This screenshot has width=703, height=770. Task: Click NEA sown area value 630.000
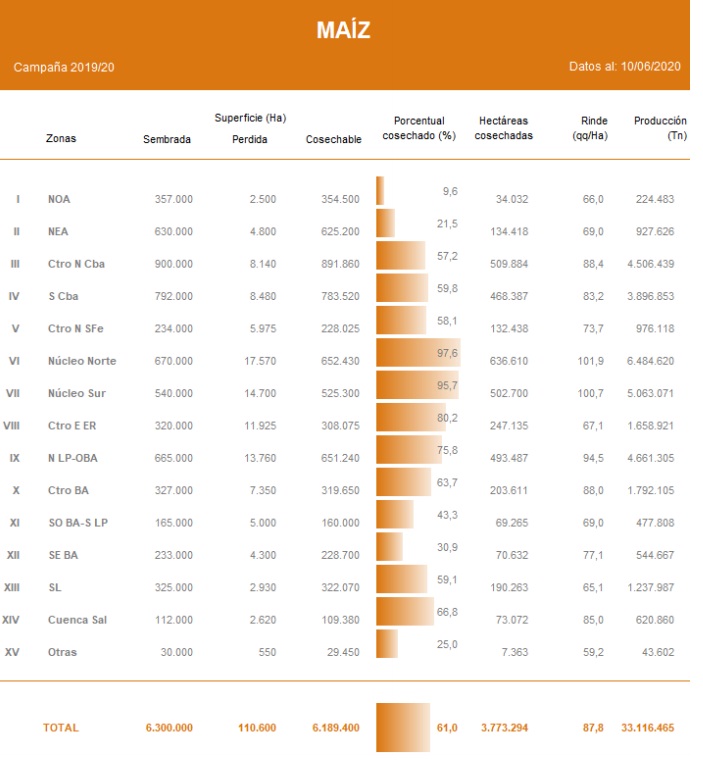tap(173, 232)
